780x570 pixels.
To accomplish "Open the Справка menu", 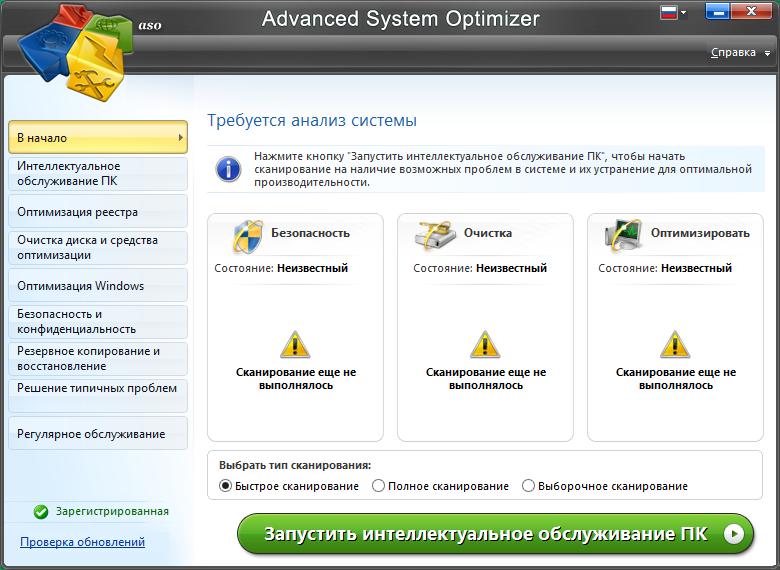I will coord(733,52).
